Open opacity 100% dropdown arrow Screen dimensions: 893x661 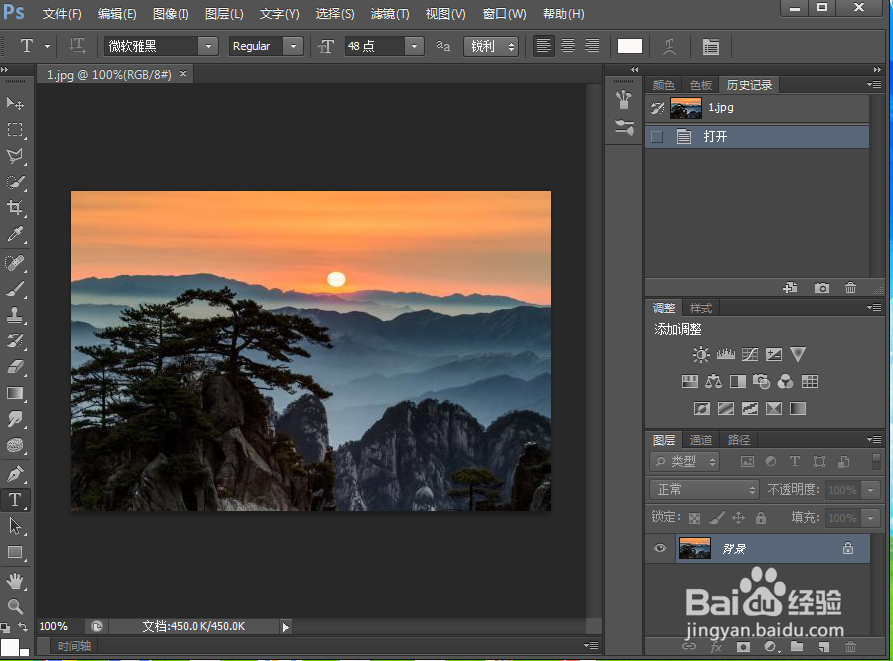(x=871, y=490)
